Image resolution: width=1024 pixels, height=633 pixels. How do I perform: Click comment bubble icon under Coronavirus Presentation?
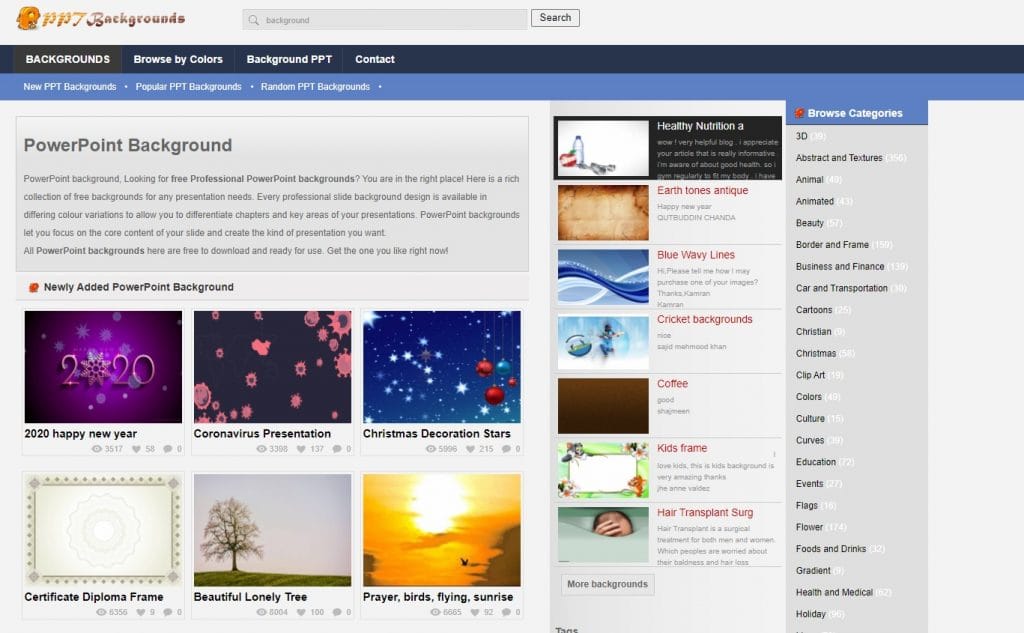pos(337,449)
